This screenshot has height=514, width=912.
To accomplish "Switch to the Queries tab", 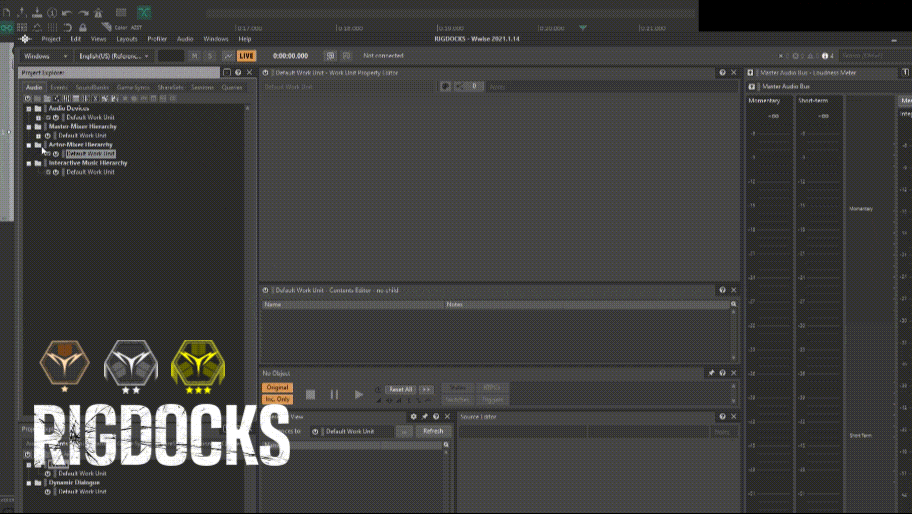I will click(x=231, y=87).
